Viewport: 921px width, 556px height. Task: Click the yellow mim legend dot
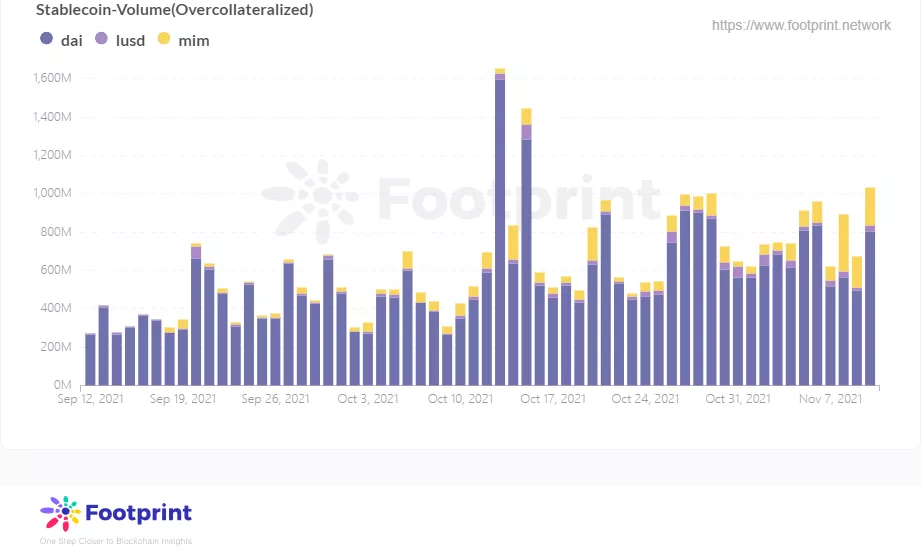pyautogui.click(x=164, y=39)
